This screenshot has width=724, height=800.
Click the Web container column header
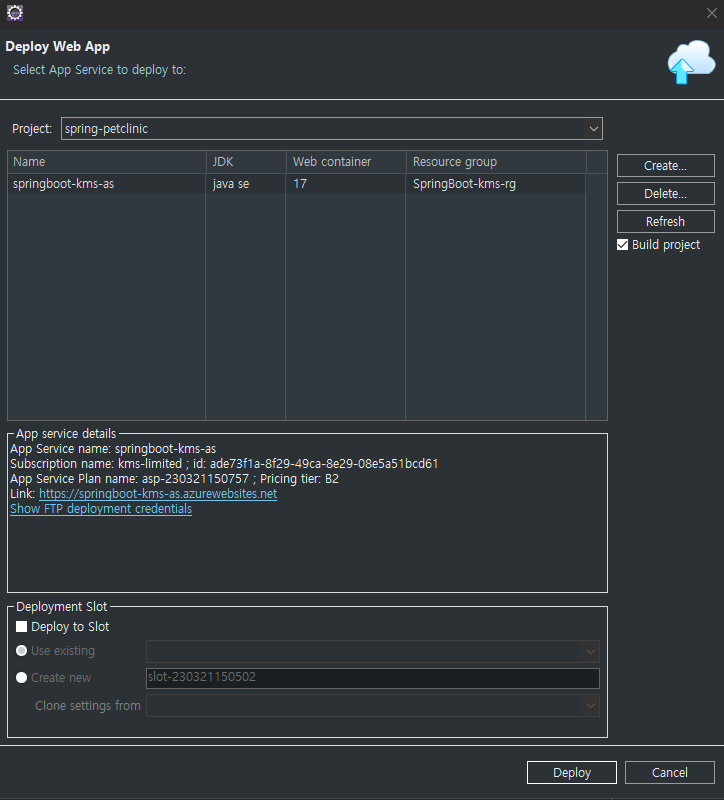[x=346, y=162]
